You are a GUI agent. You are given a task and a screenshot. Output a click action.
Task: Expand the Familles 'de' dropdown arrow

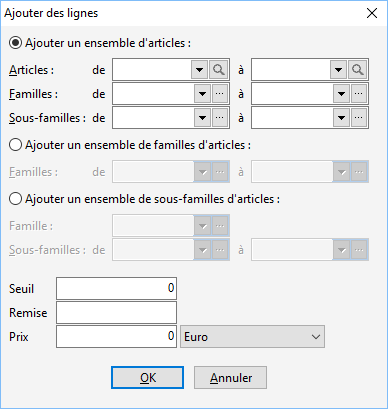(202, 94)
